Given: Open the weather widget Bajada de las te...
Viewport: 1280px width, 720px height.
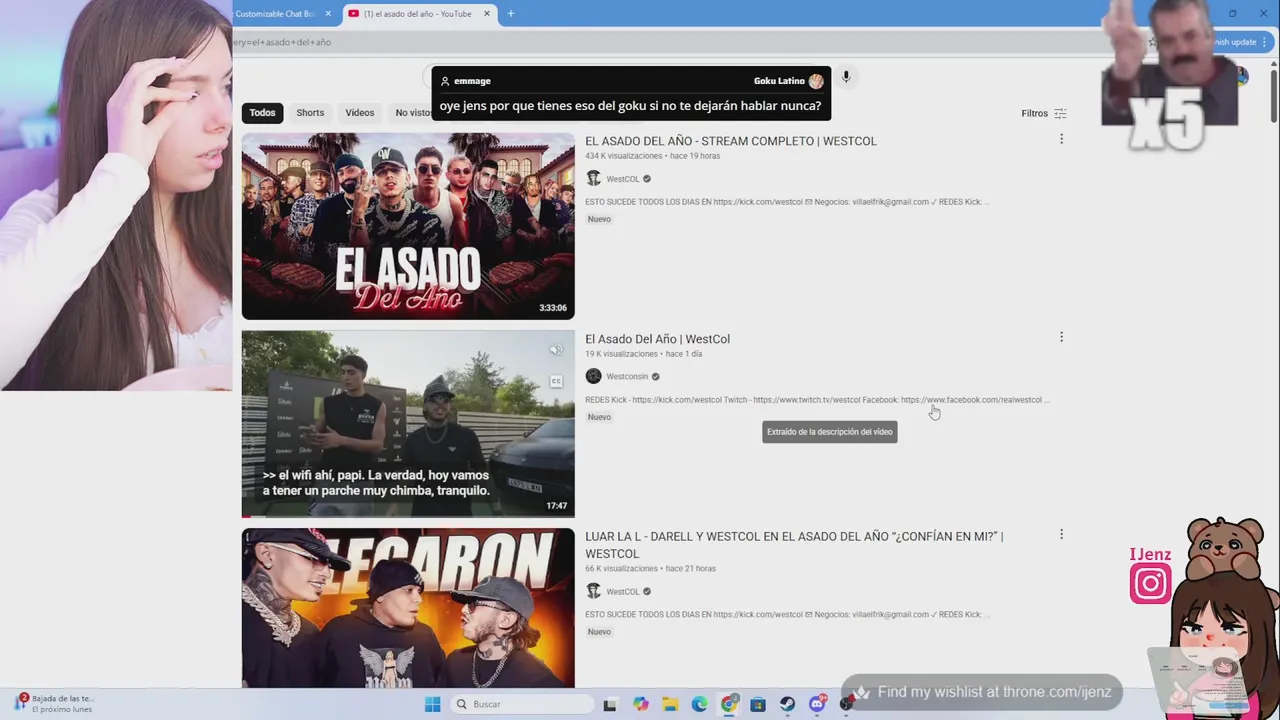Looking at the screenshot, I should pos(55,704).
